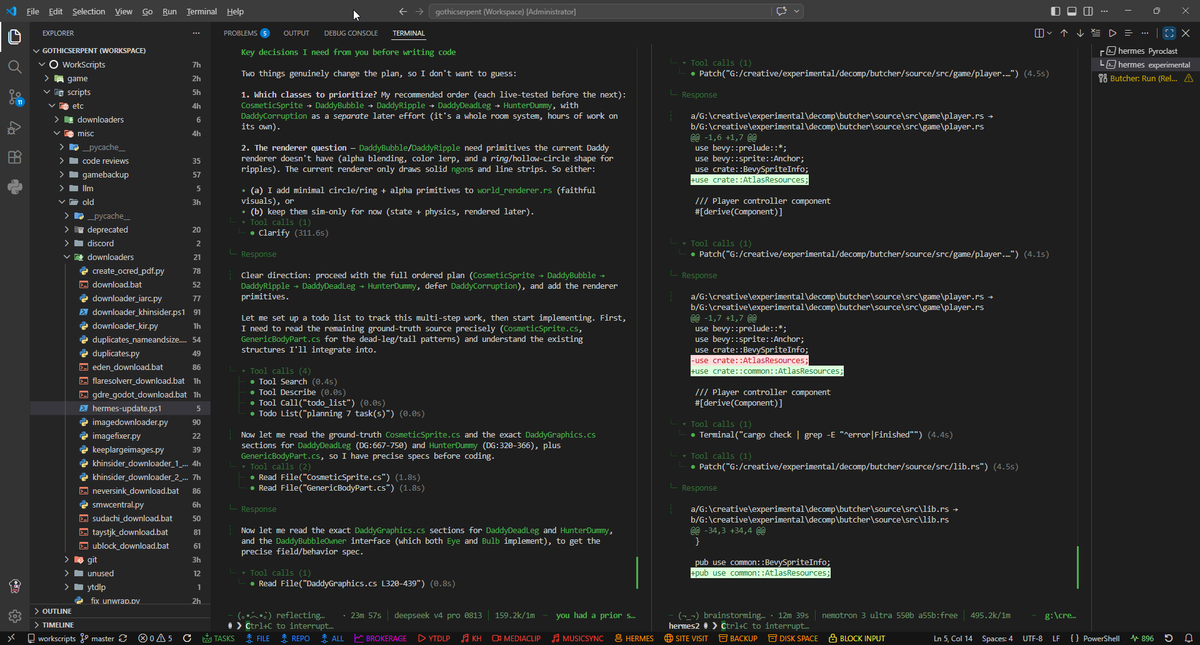The image size is (1200, 645).
Task: Open split terminal dropdown chevron
Action: click(1049, 33)
